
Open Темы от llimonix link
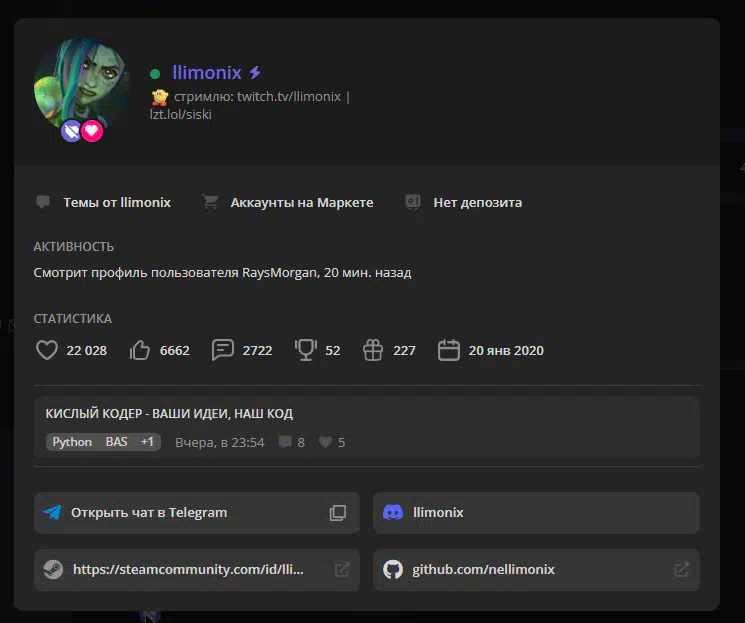(x=117, y=202)
